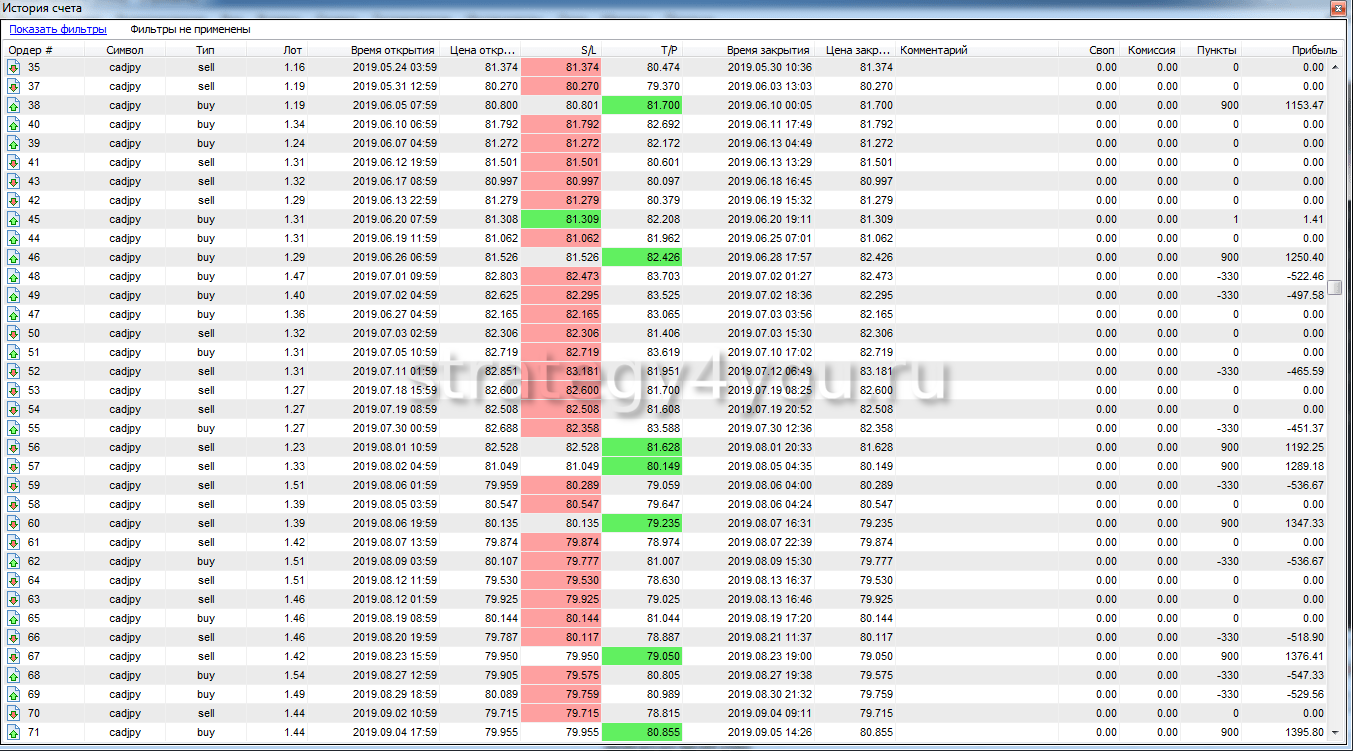Select the icon next to order 67
The height and width of the screenshot is (751, 1353).
click(x=14, y=656)
